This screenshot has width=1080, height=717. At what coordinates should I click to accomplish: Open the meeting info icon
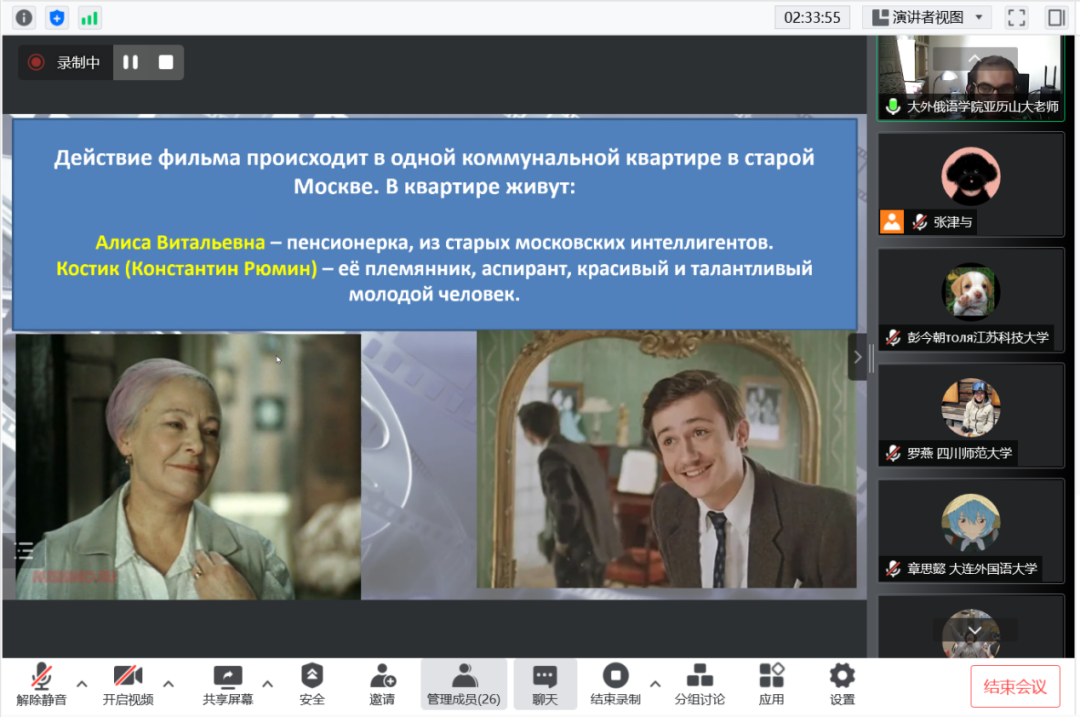coord(24,17)
